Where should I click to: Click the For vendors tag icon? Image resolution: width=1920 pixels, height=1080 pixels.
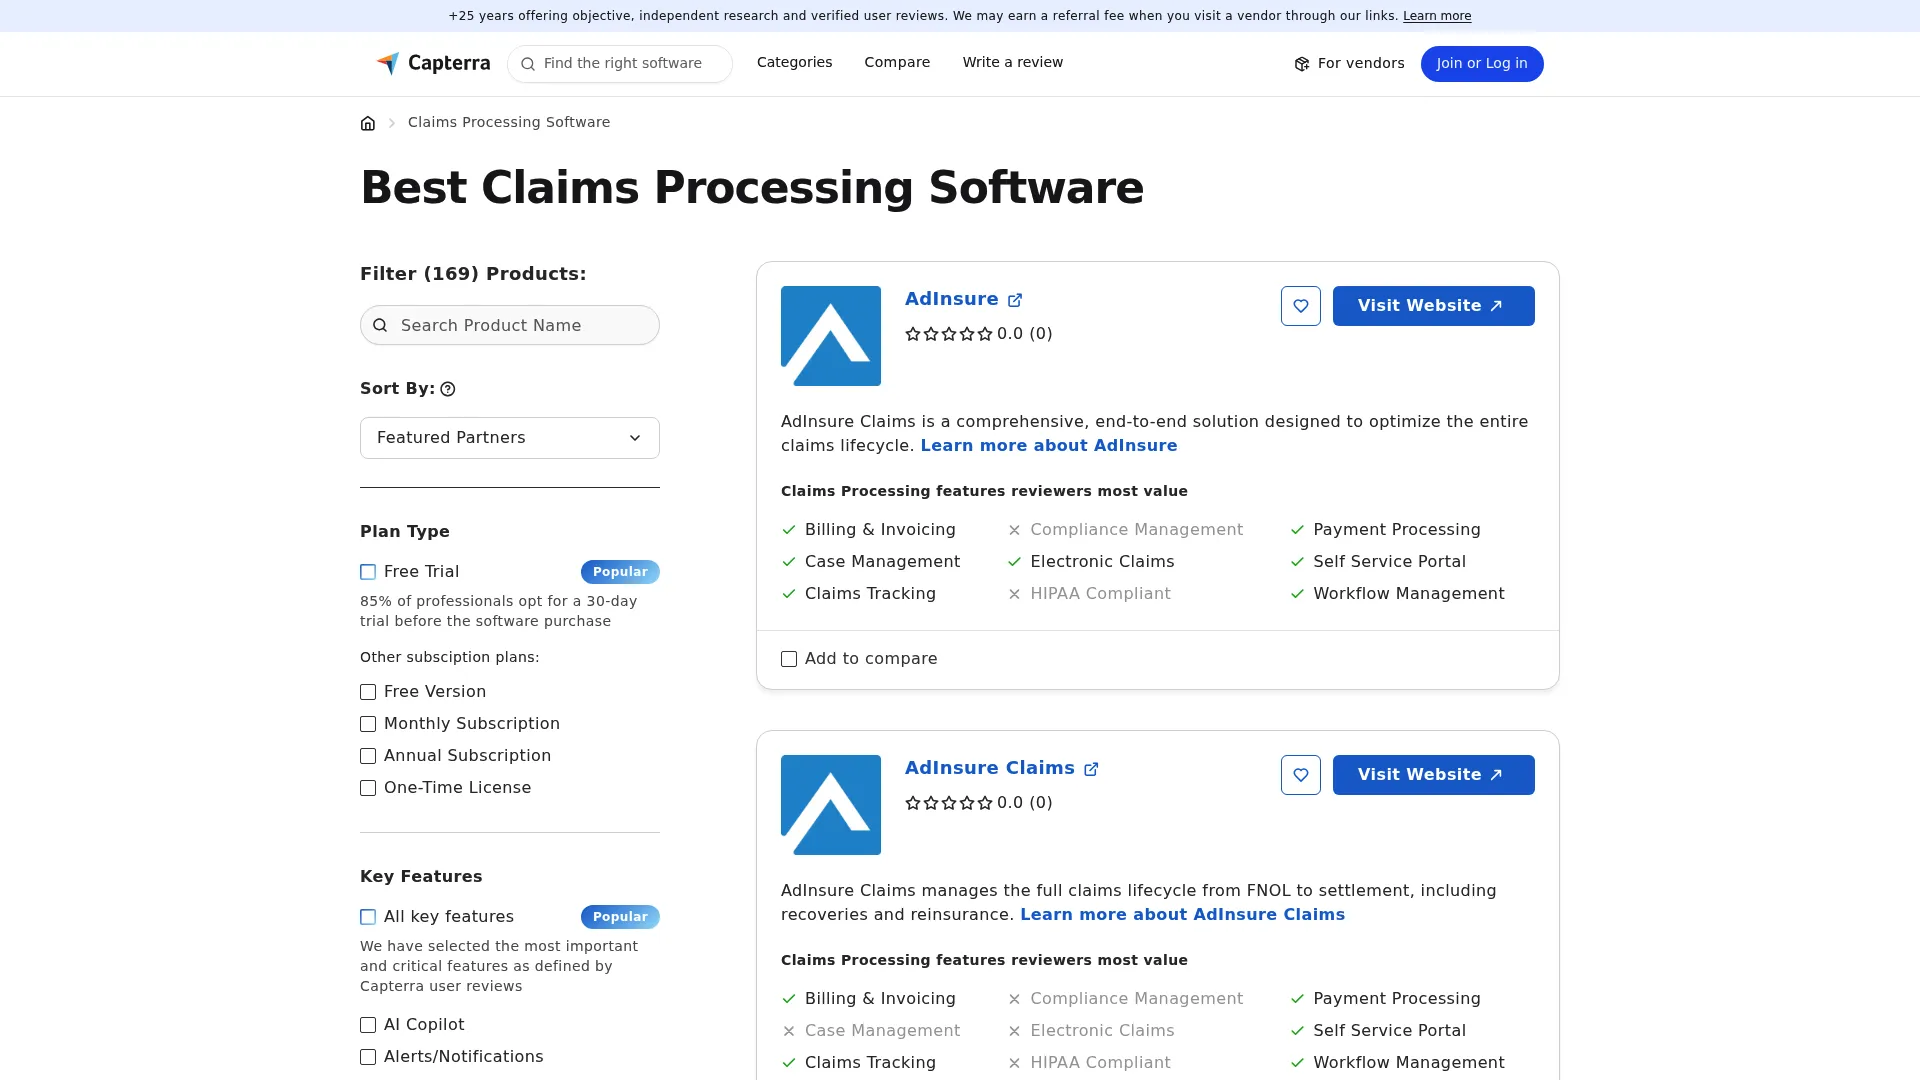click(1301, 64)
